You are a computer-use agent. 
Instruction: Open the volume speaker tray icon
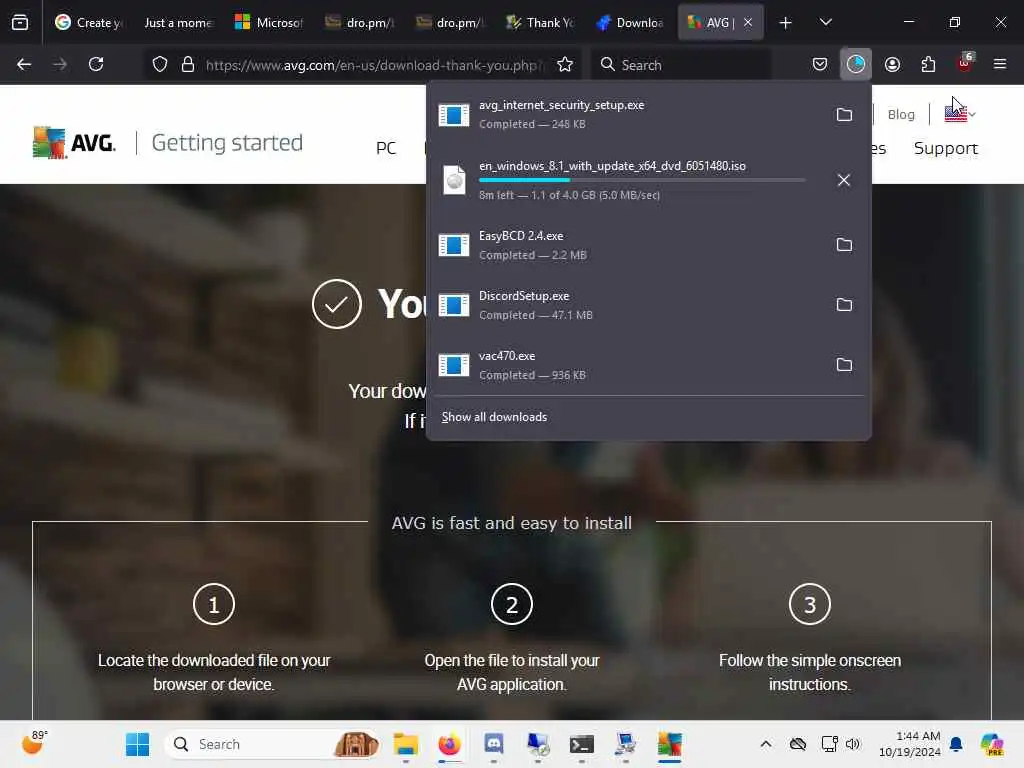coord(853,744)
